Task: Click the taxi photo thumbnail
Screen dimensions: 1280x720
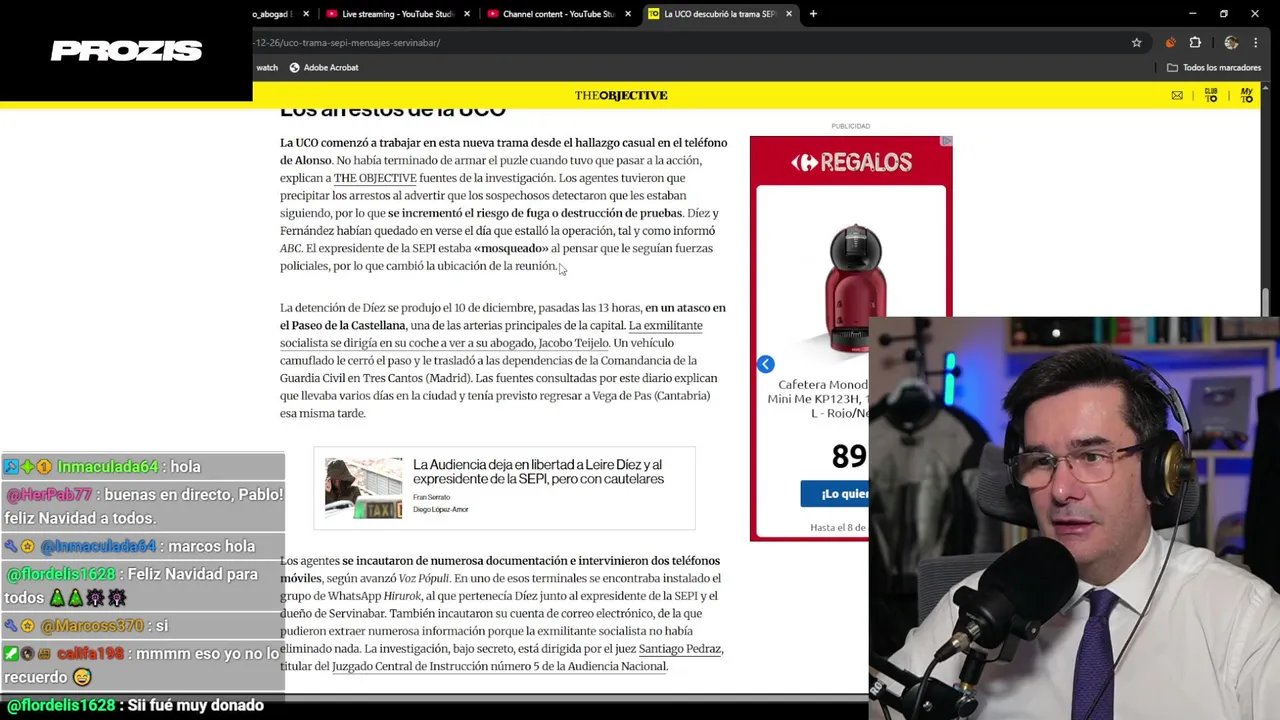Action: pos(364,488)
